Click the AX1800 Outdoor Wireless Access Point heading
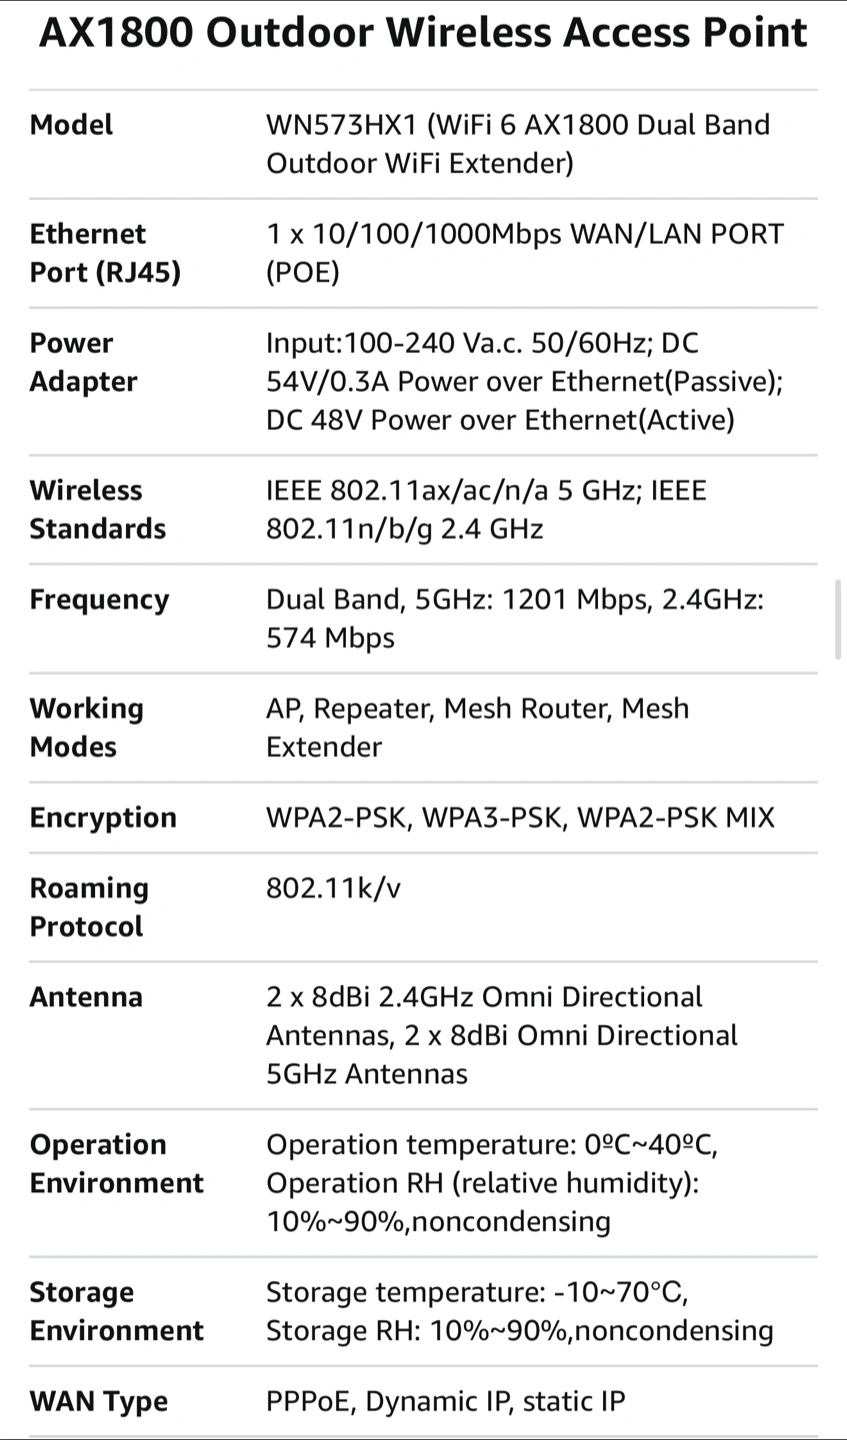This screenshot has height=1440, width=847. tap(422, 33)
